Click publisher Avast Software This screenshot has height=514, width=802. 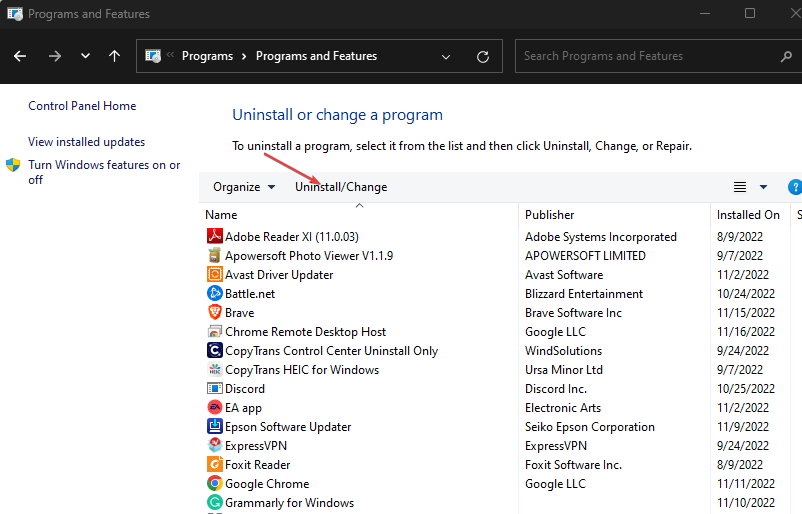point(564,275)
